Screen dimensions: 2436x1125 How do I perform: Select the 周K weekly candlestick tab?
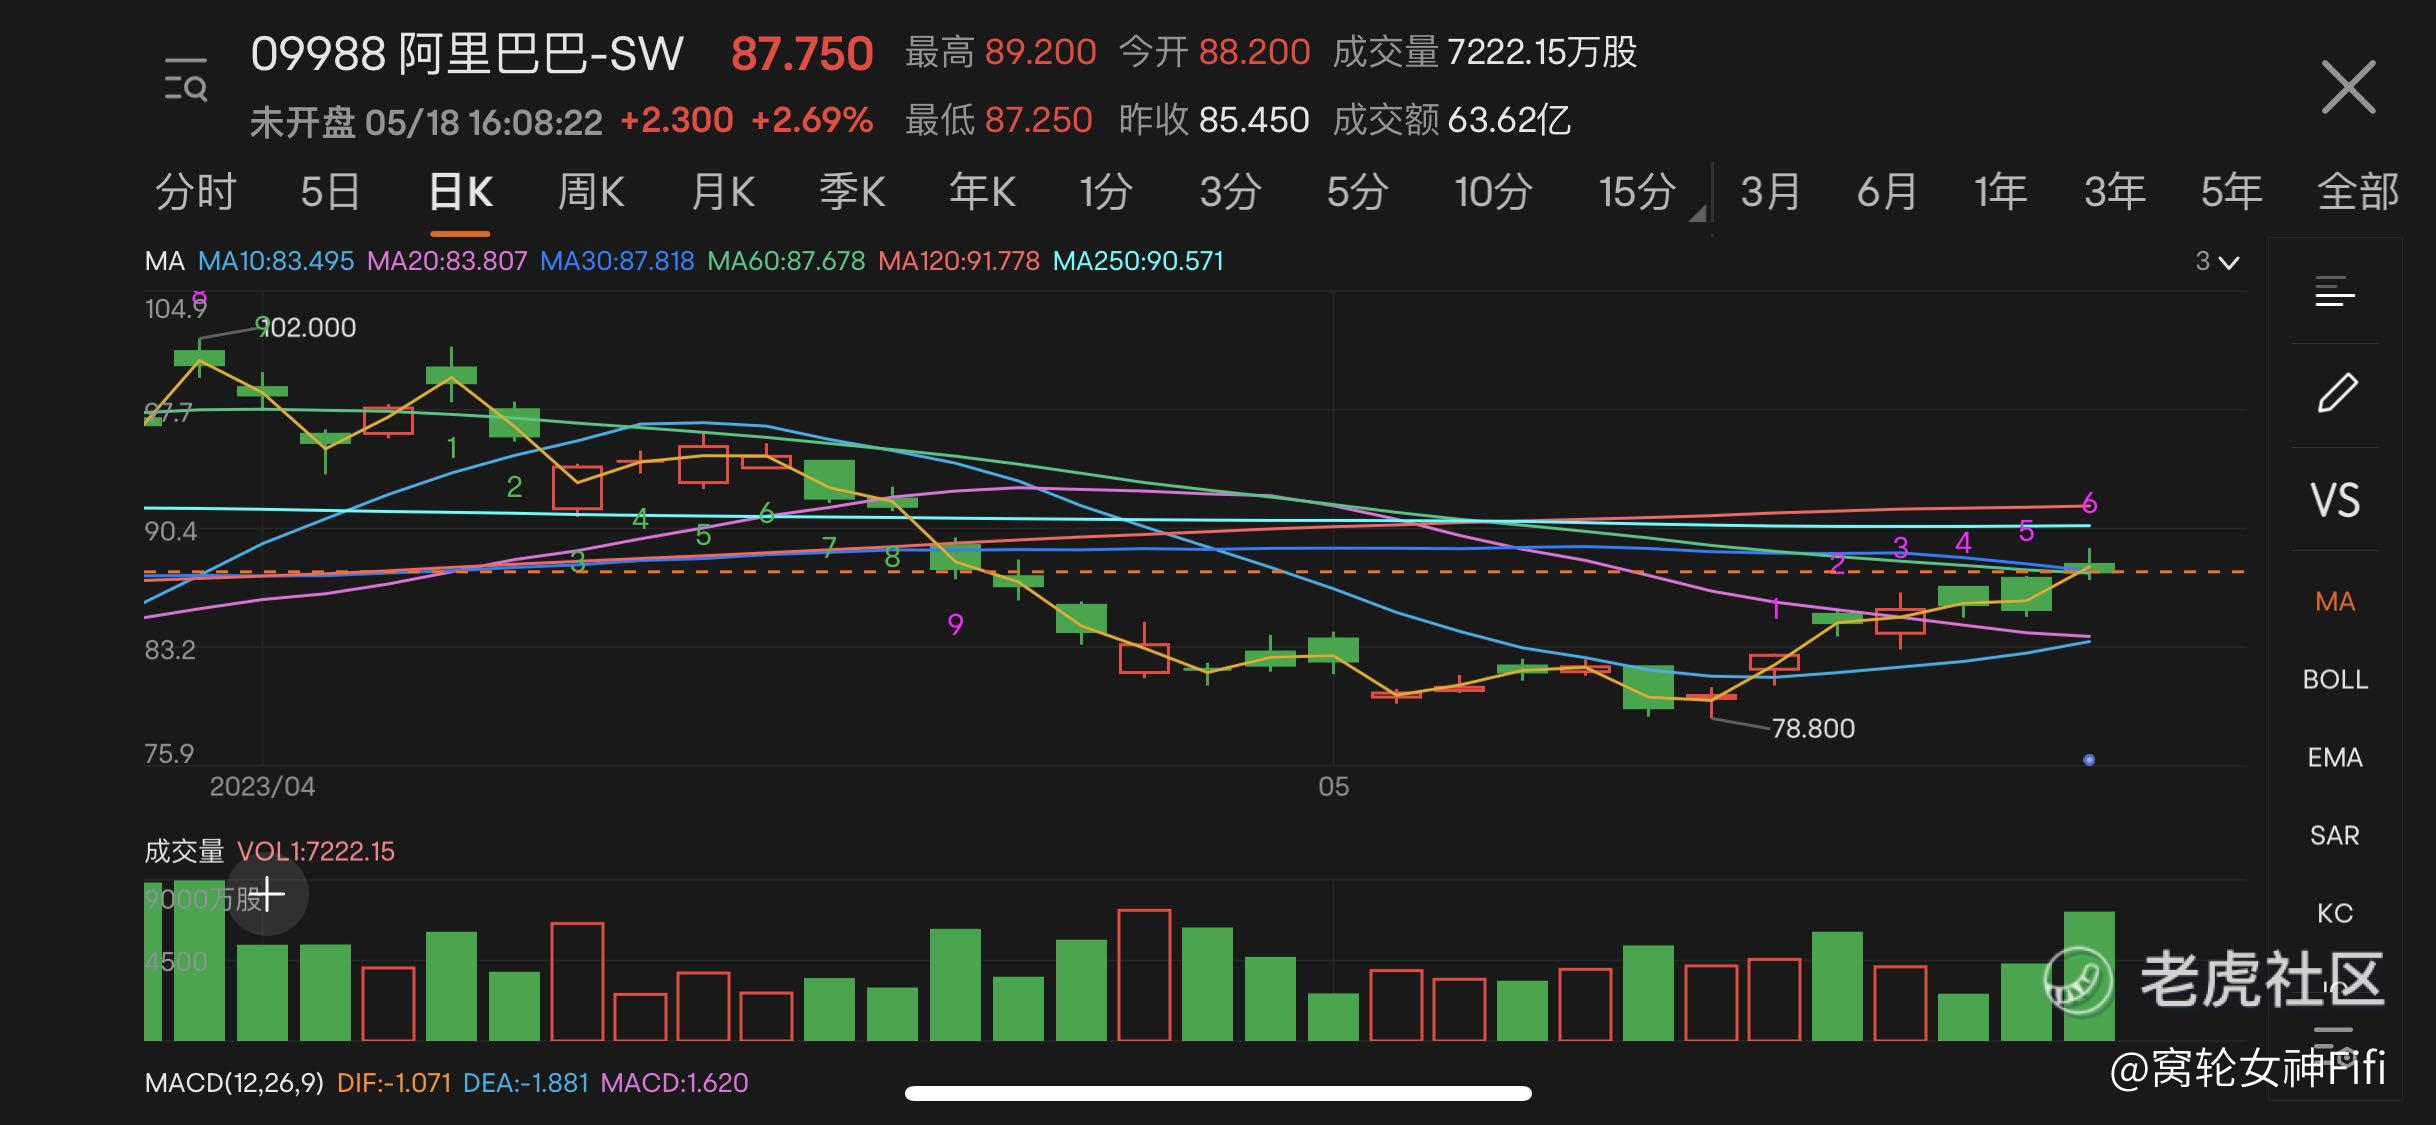591,191
